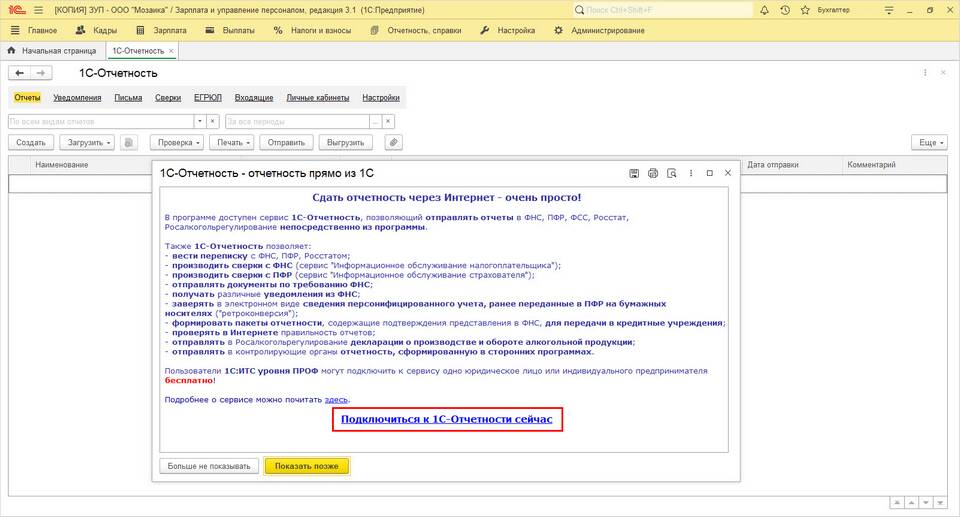Open the Входящие section link
Viewport: 960px width, 517px height.
click(254, 97)
